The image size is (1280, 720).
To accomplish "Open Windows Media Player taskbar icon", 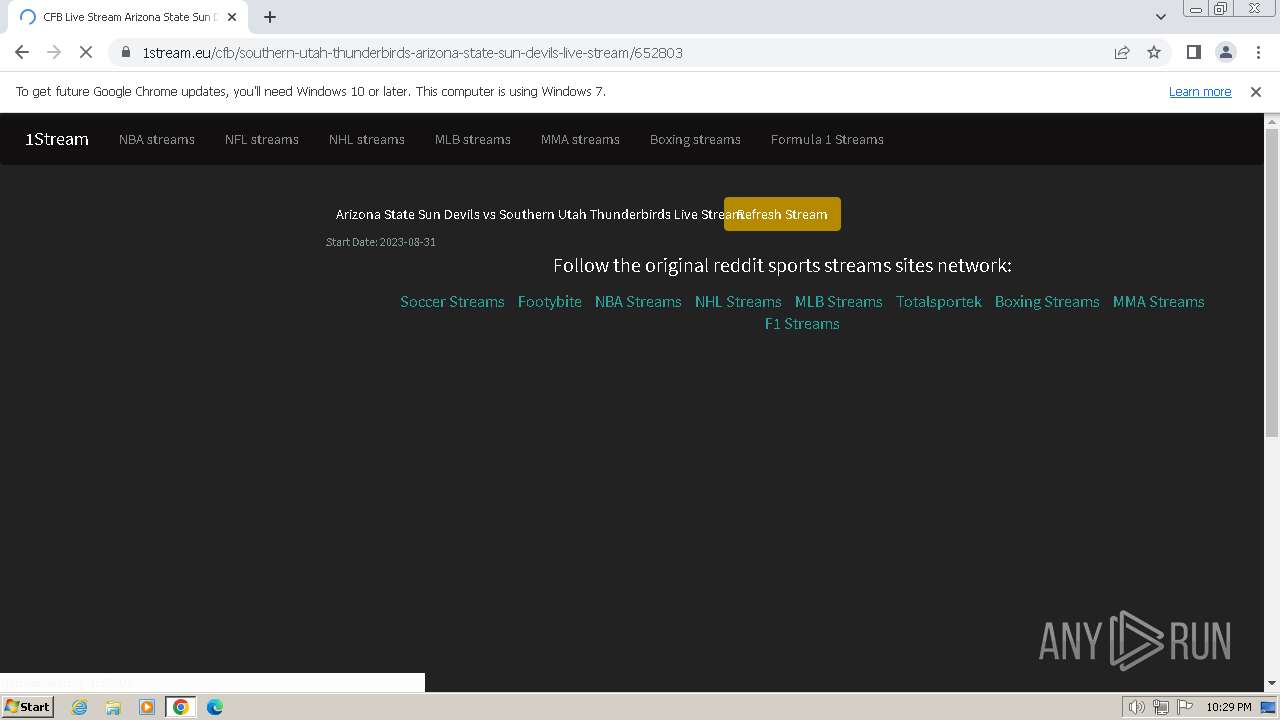I will pos(147,707).
